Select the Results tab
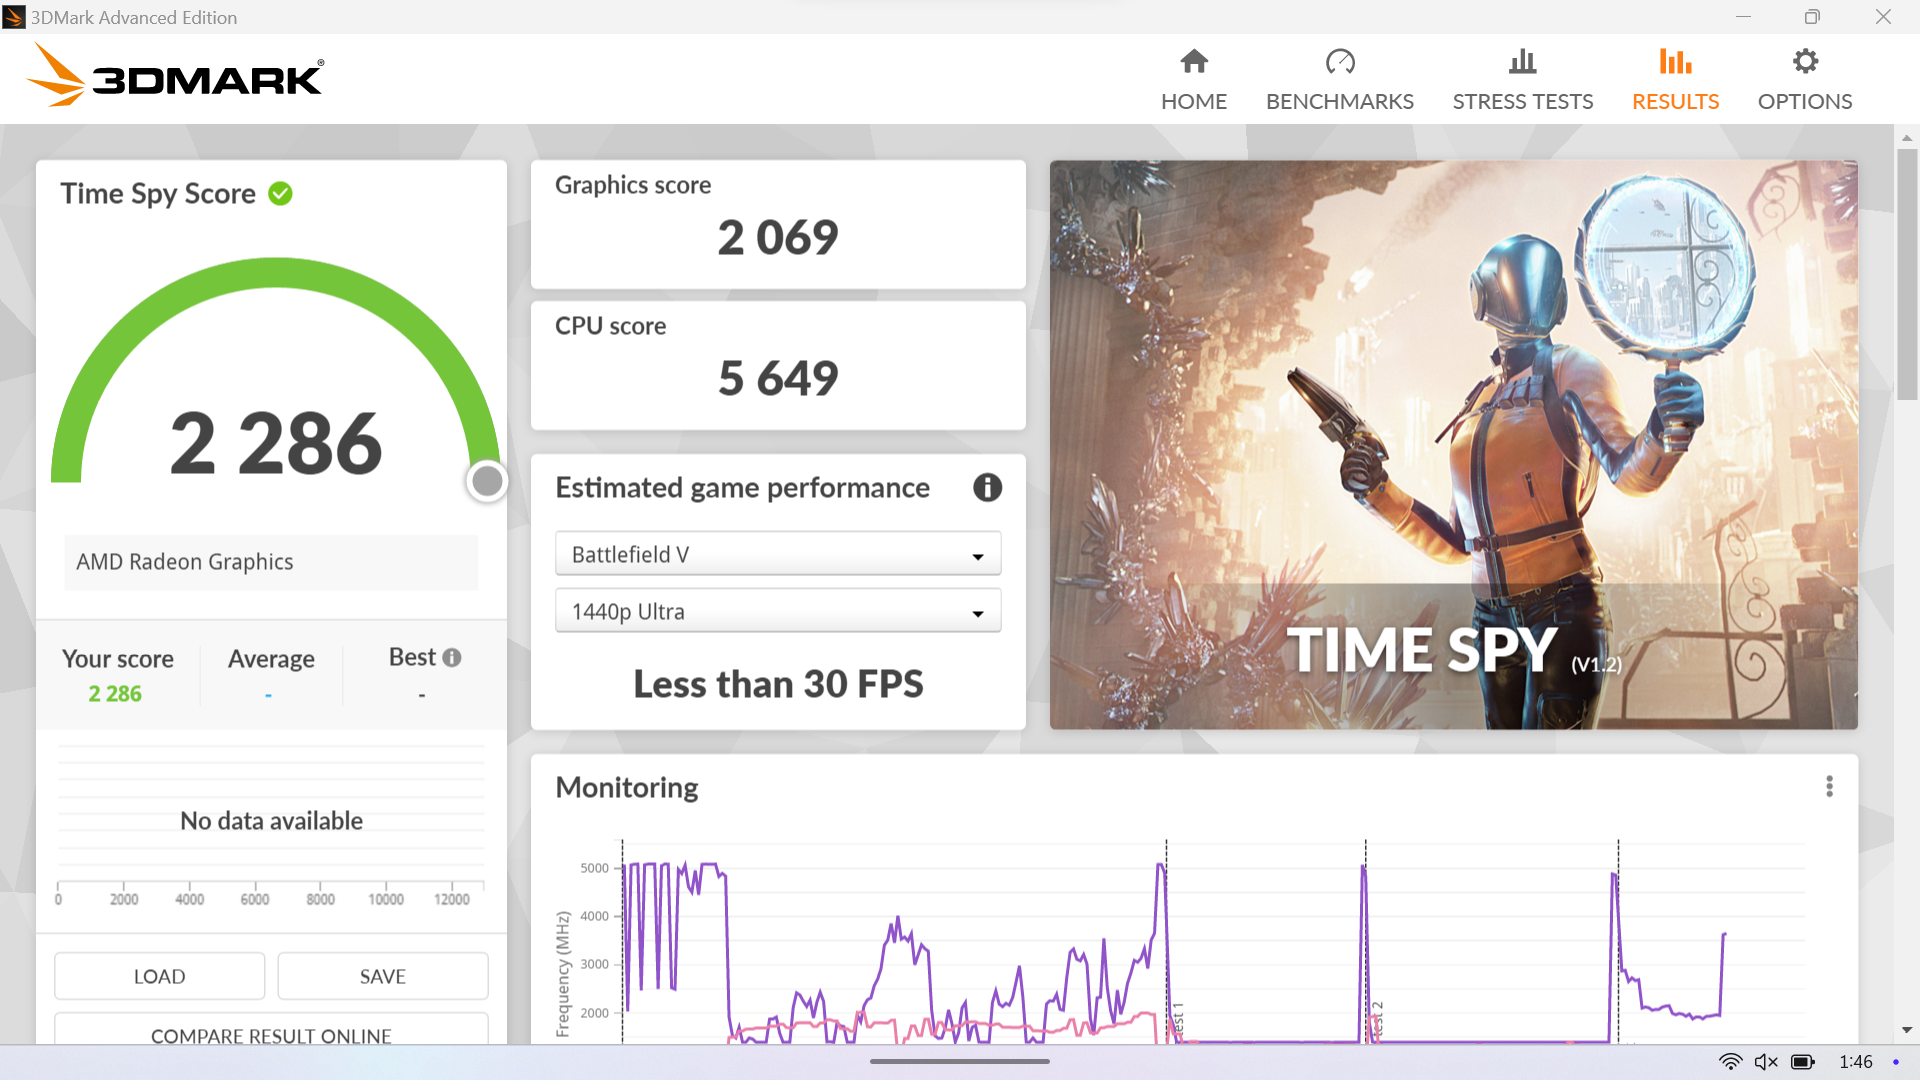Viewport: 1920px width, 1080px height. pyautogui.click(x=1675, y=80)
